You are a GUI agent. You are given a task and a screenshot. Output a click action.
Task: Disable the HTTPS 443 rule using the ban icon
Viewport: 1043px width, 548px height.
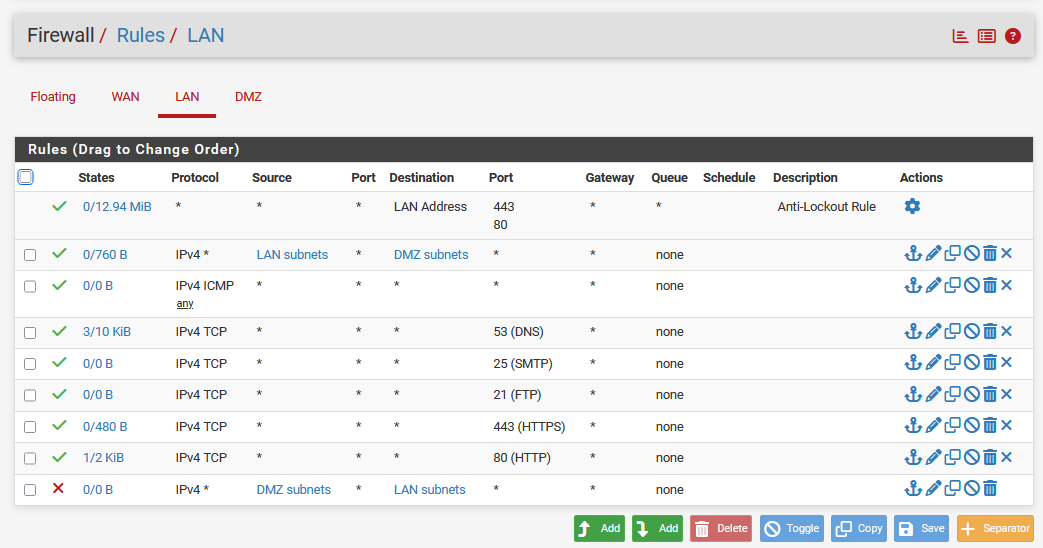click(x=971, y=426)
